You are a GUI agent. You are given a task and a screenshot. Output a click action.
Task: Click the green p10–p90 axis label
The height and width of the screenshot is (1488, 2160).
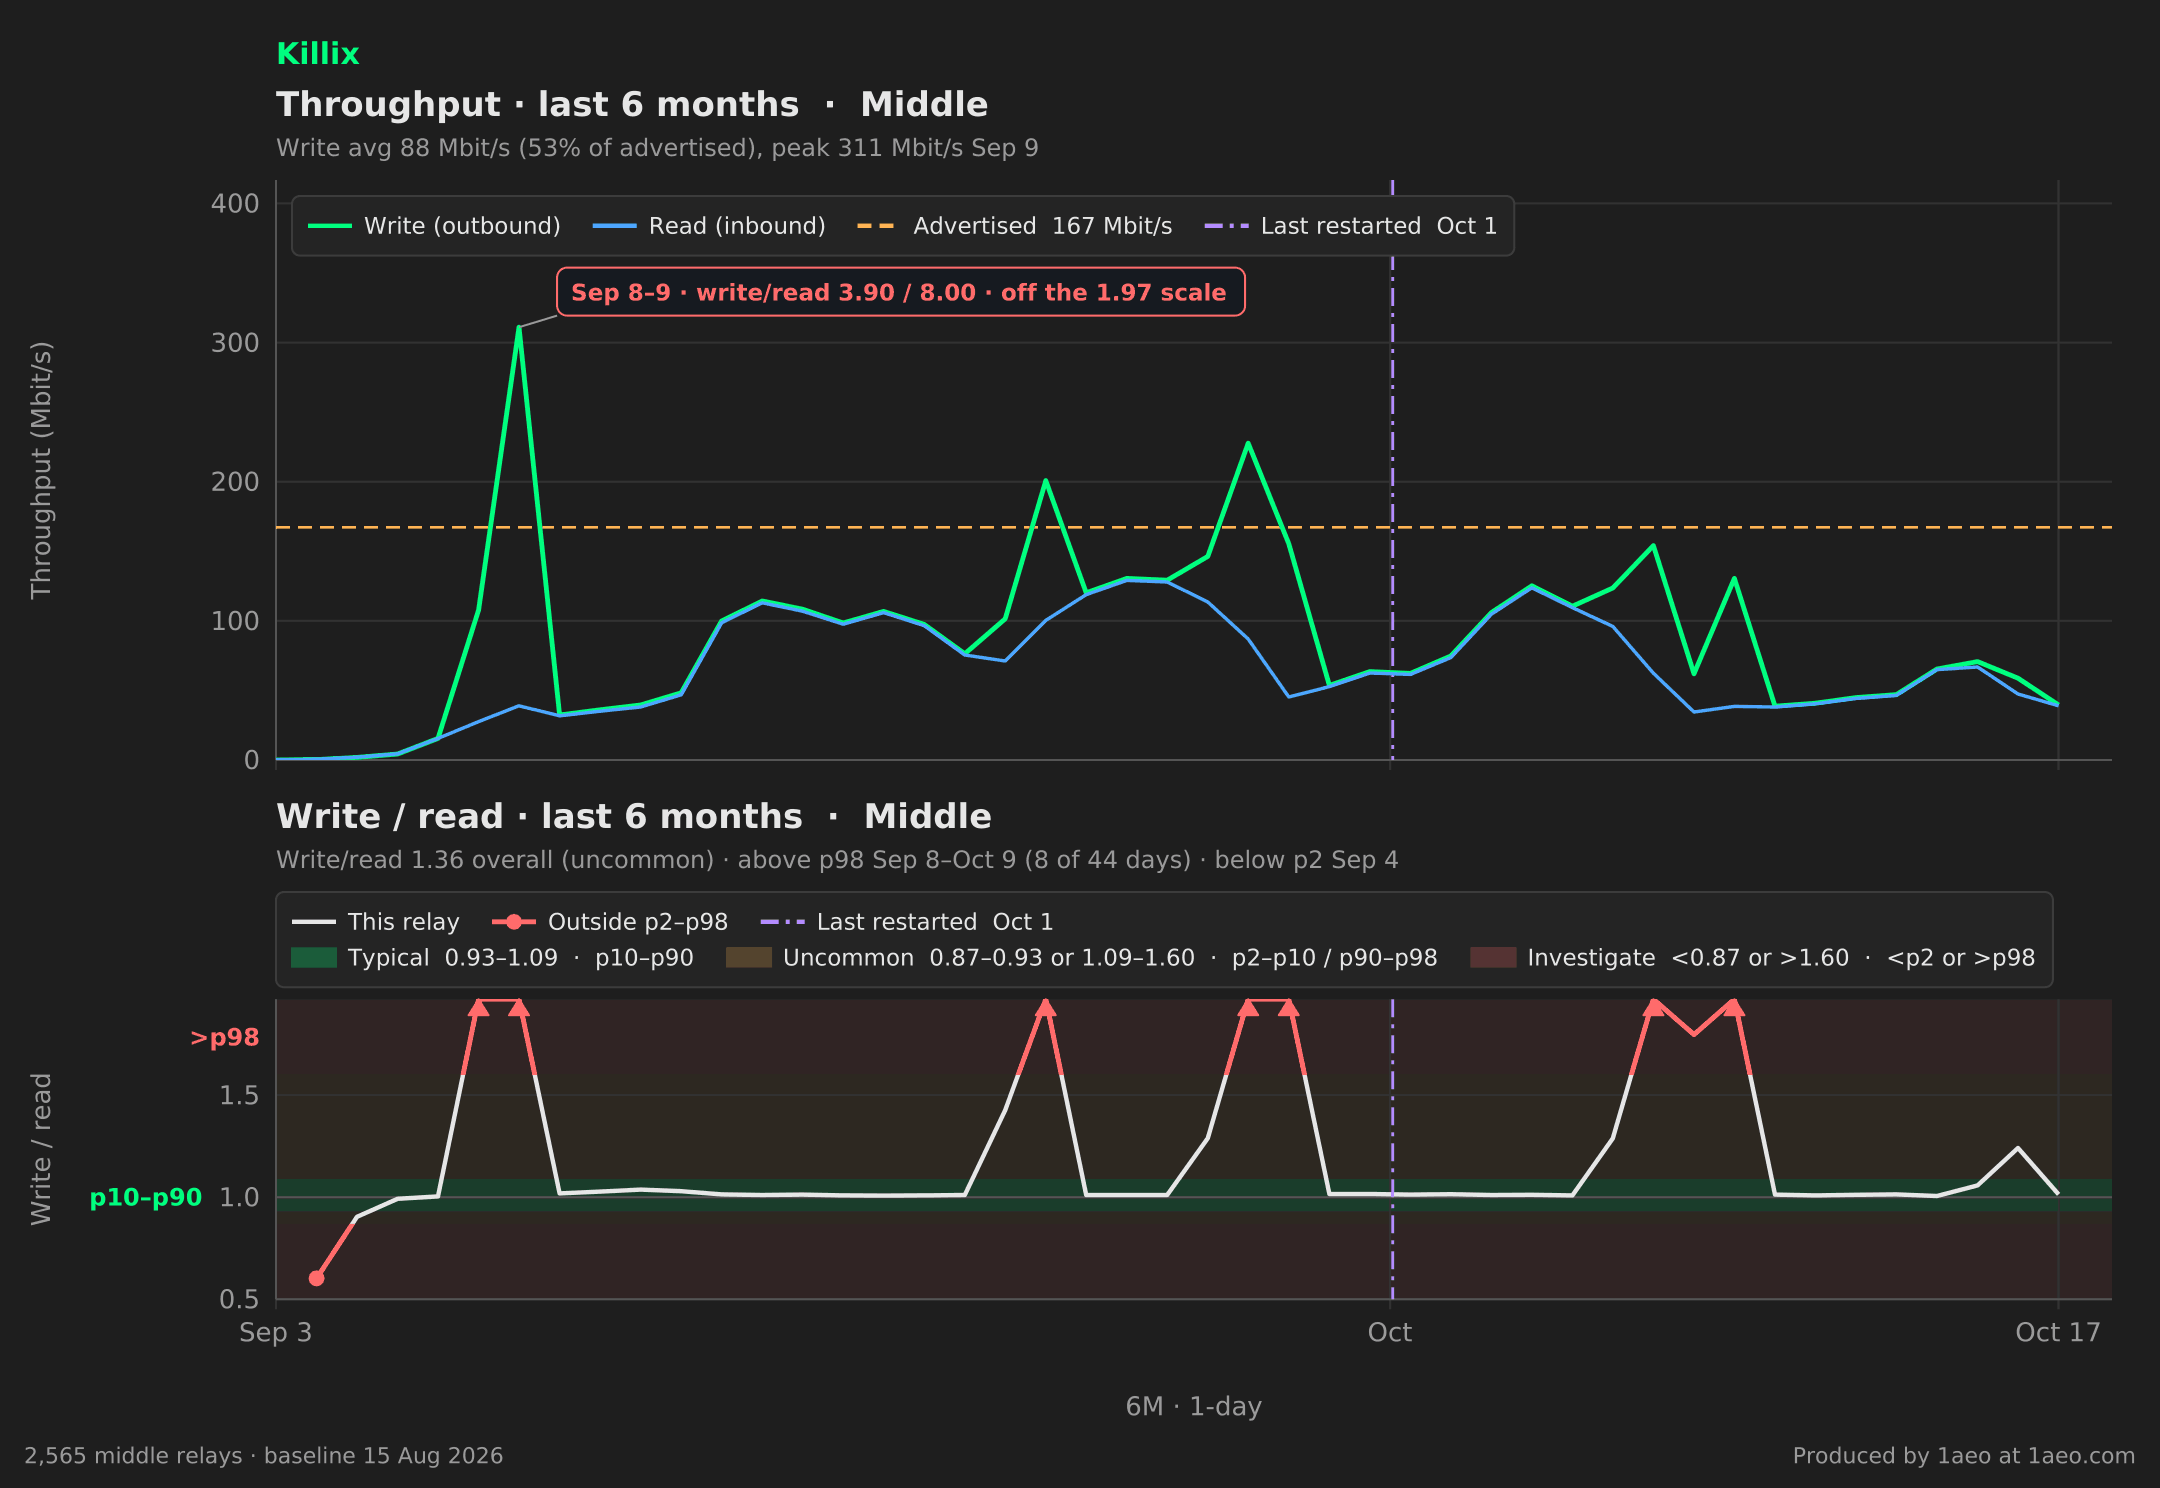(x=146, y=1198)
